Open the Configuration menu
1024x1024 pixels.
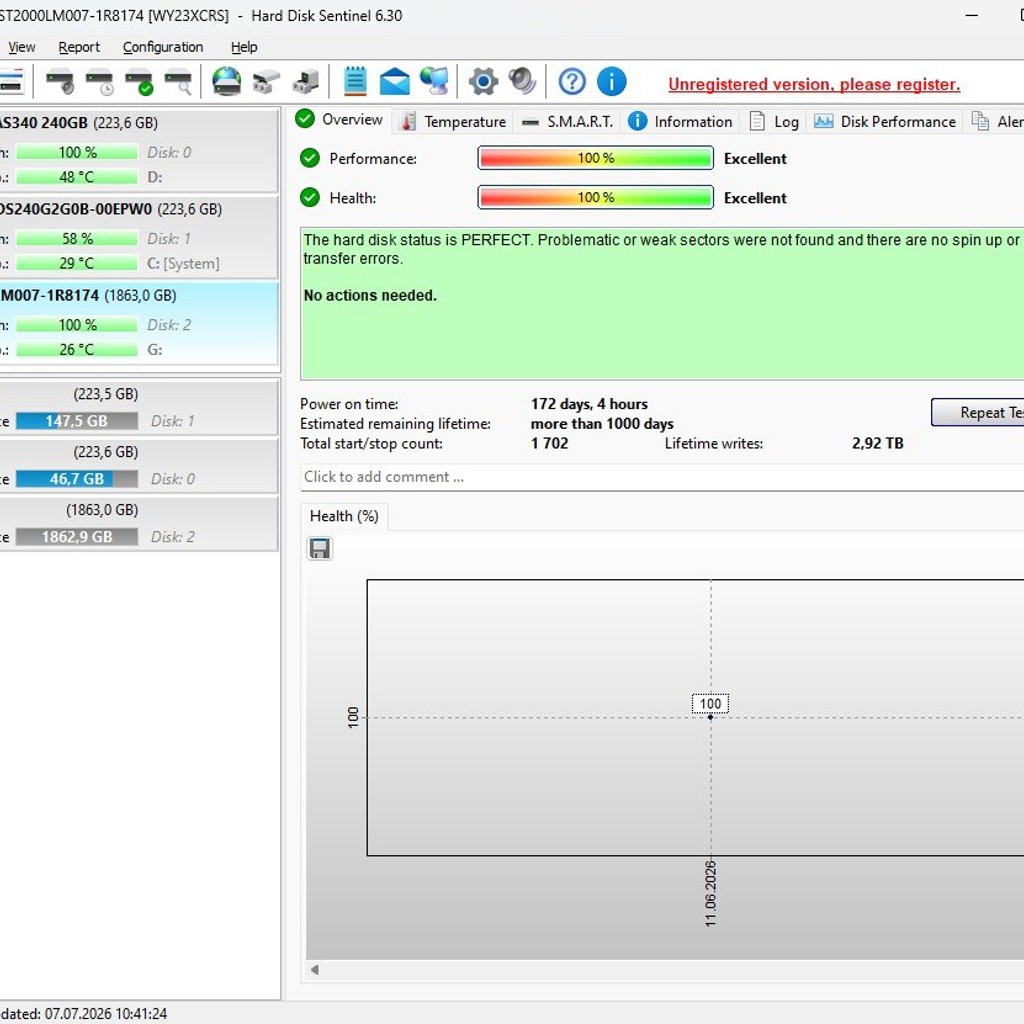point(163,47)
